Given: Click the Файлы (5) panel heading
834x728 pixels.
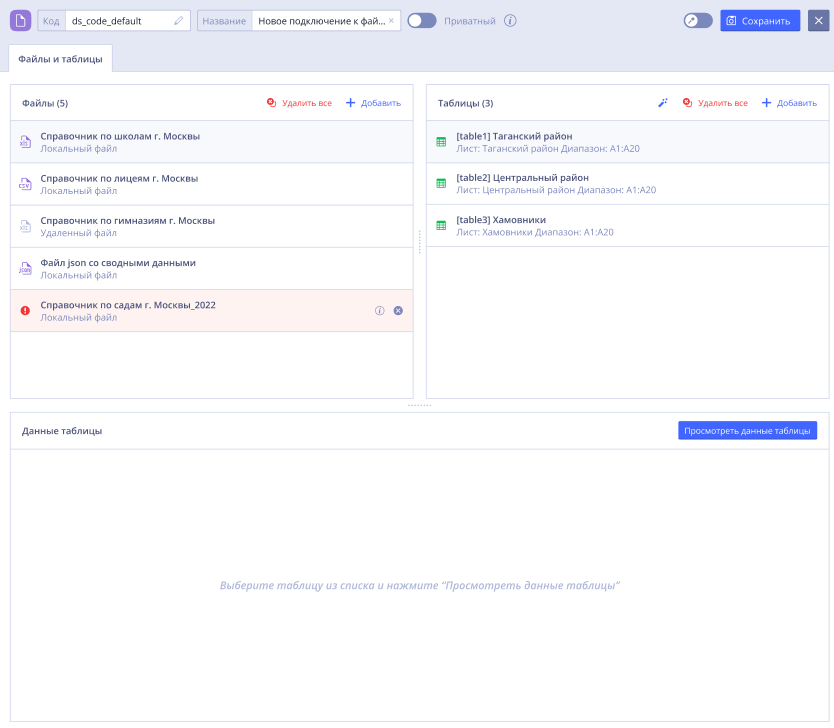Looking at the screenshot, I should pyautogui.click(x=45, y=103).
